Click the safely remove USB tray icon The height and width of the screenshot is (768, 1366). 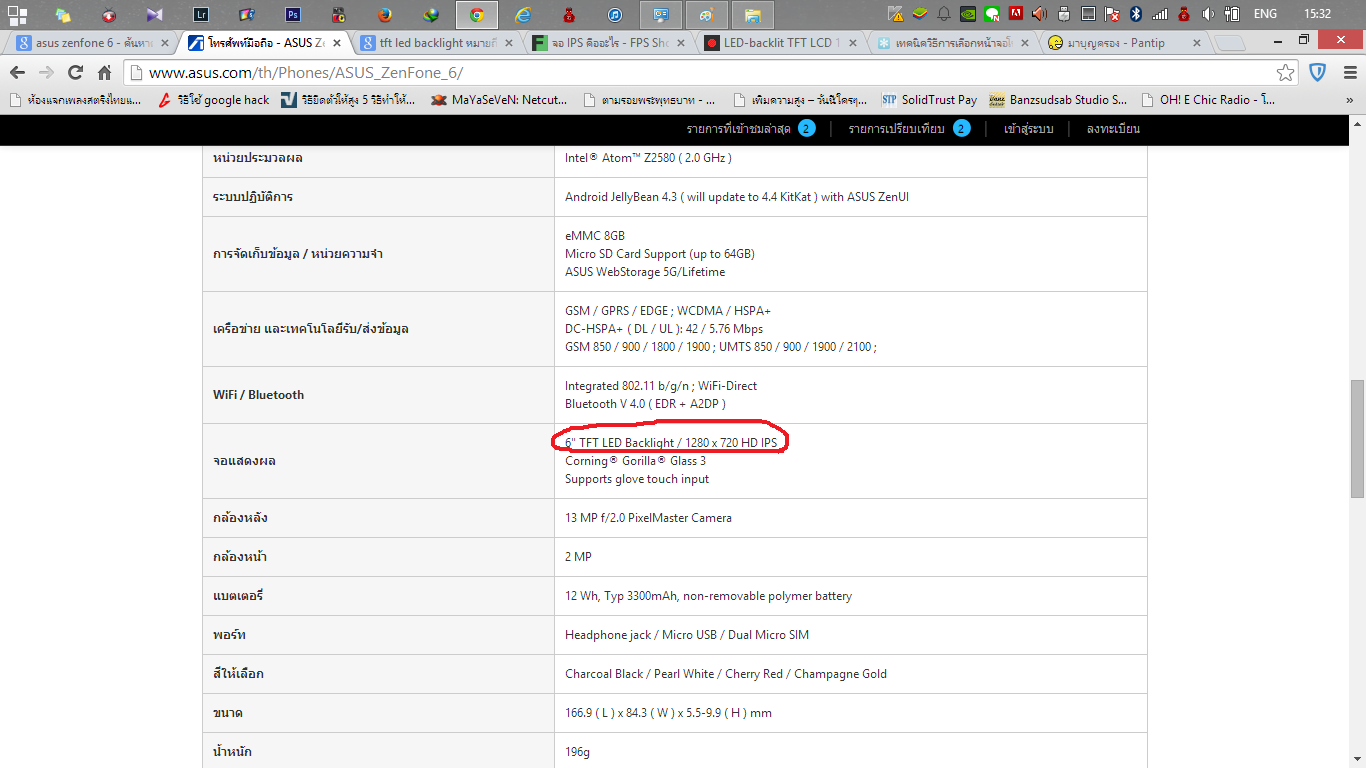pos(1064,14)
